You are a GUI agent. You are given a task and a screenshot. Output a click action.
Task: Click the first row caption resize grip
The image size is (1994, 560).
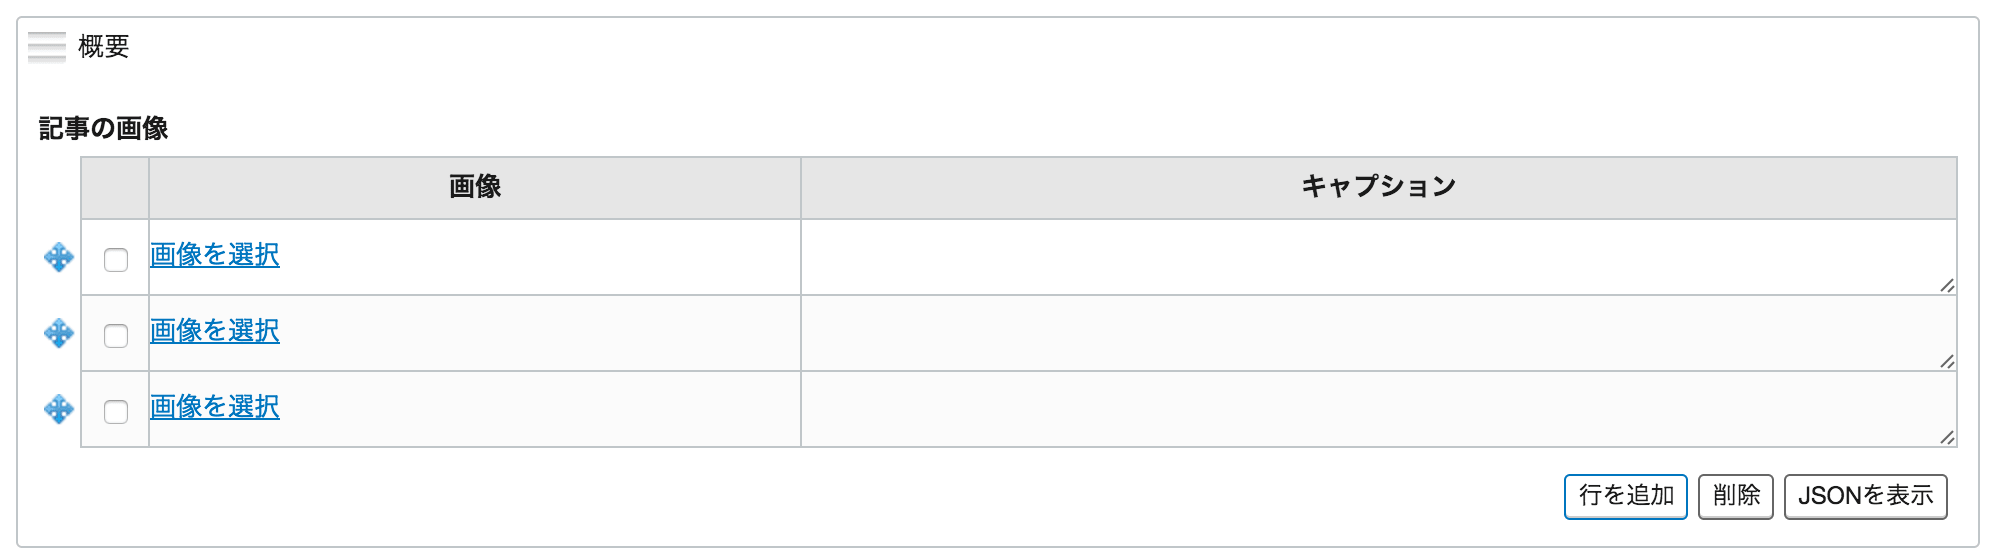[1946, 286]
